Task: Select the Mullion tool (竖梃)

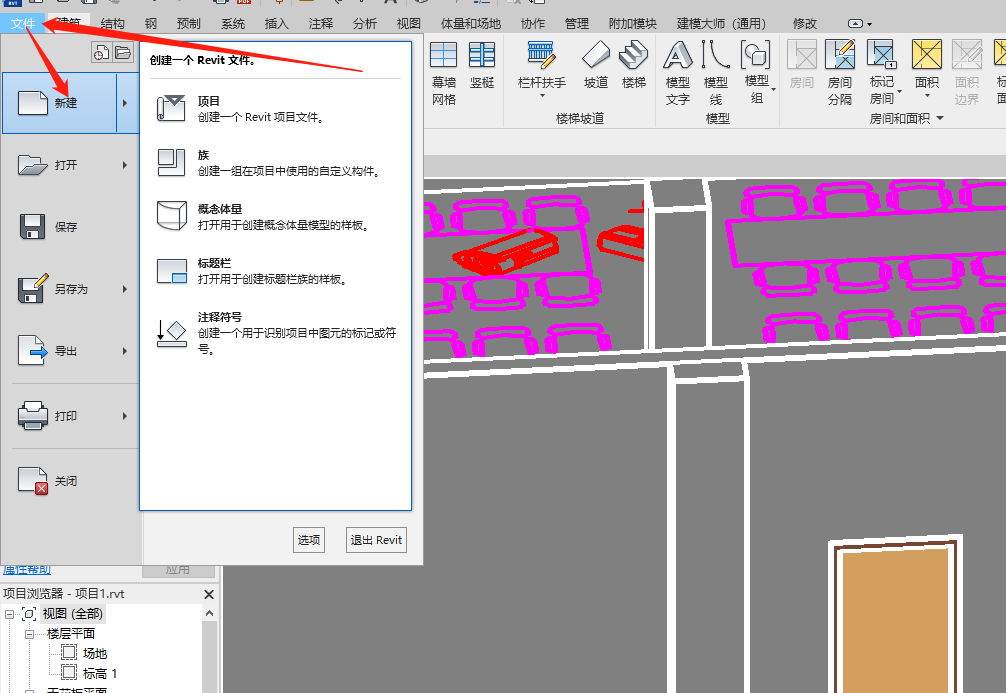Action: coord(482,65)
